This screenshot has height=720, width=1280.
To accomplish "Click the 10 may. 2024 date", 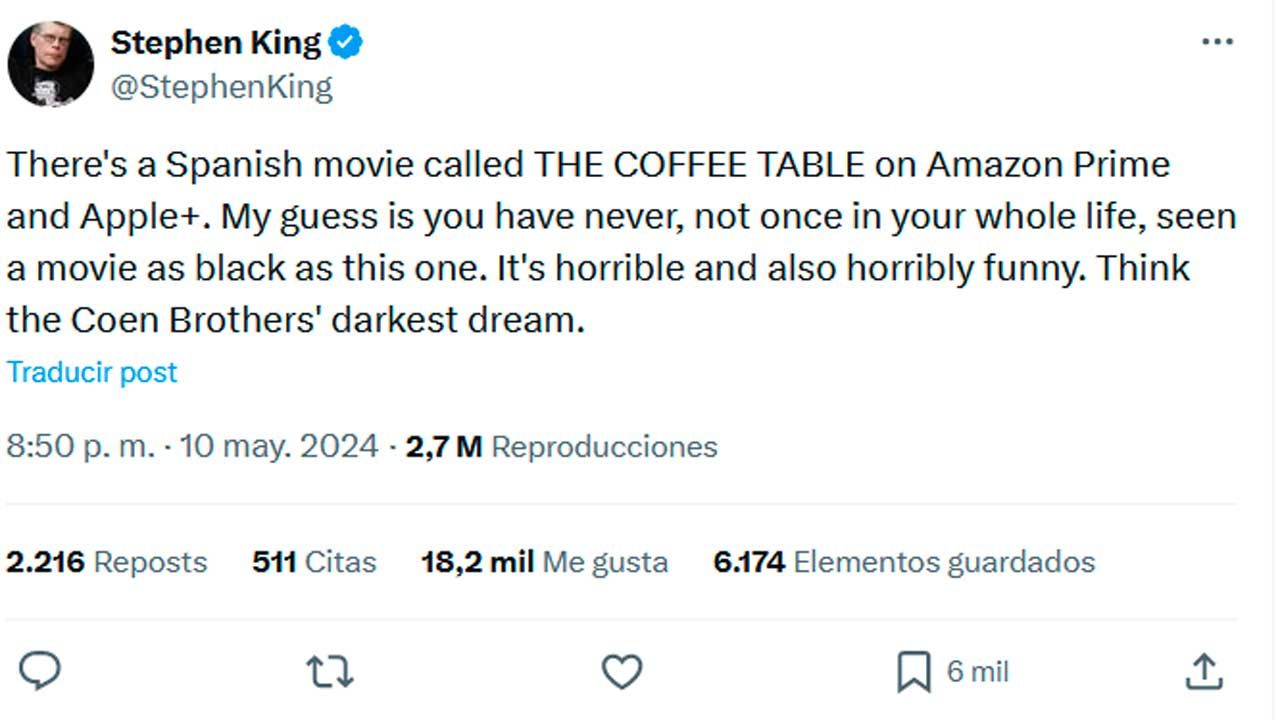I will tap(279, 446).
